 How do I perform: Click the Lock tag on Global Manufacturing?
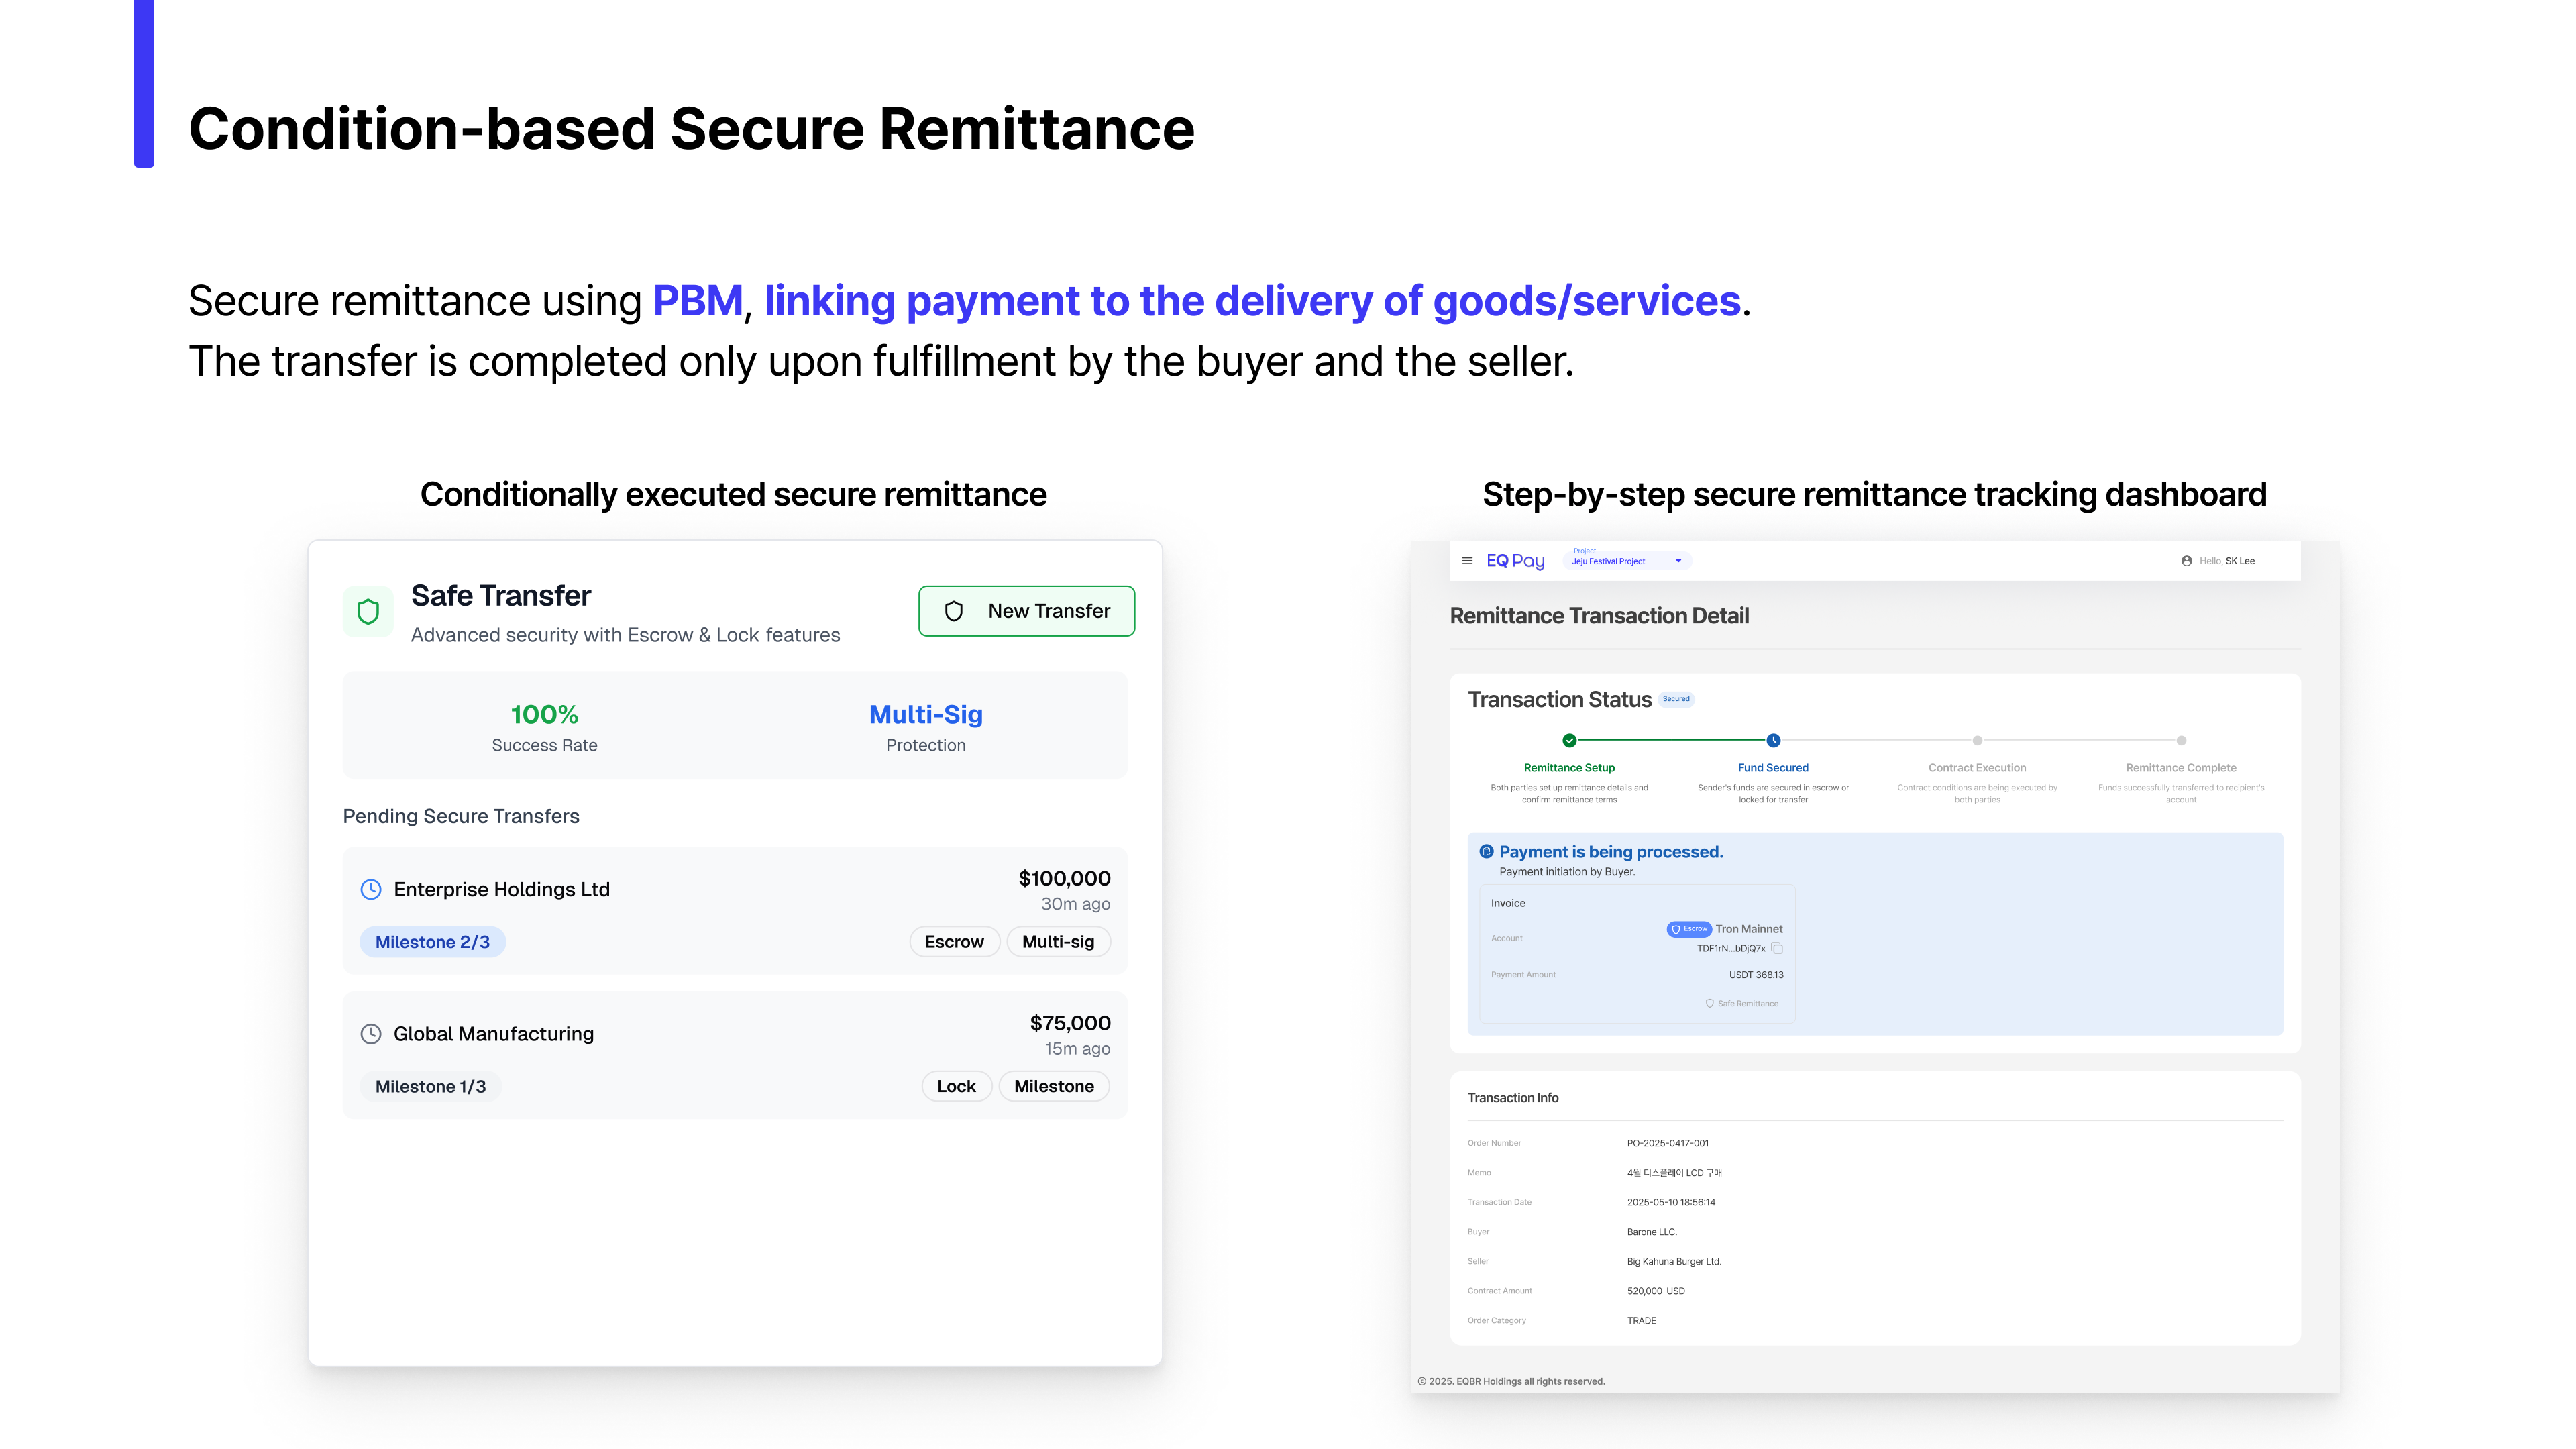click(x=956, y=1086)
